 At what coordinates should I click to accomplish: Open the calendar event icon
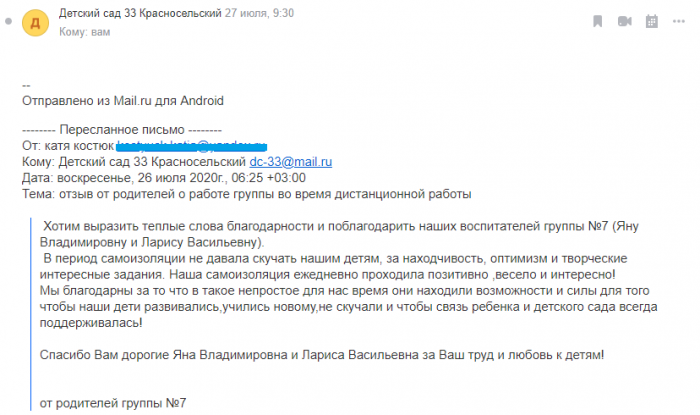pyautogui.click(x=651, y=20)
